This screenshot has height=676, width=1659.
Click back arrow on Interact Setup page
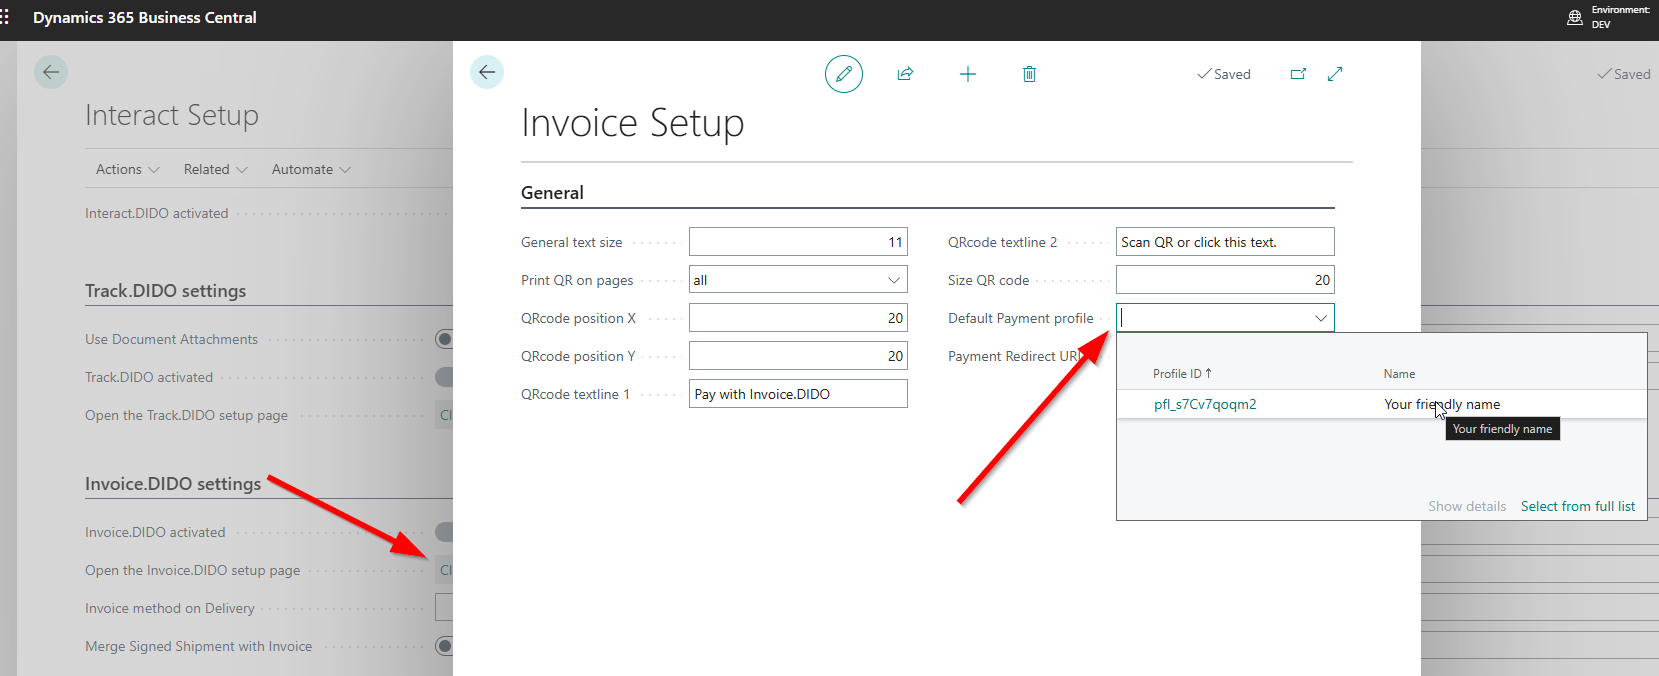coord(51,72)
